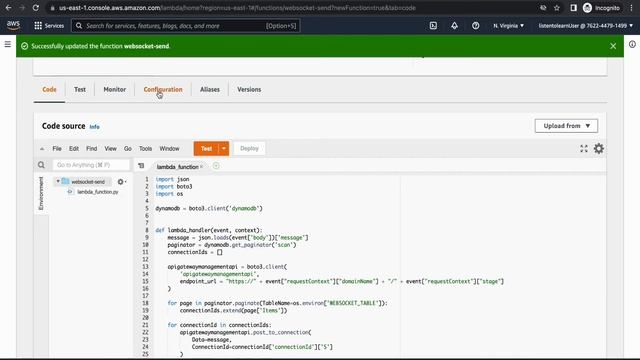Open the Find menu in editor
The image size is (640, 360).
(x=91, y=149)
